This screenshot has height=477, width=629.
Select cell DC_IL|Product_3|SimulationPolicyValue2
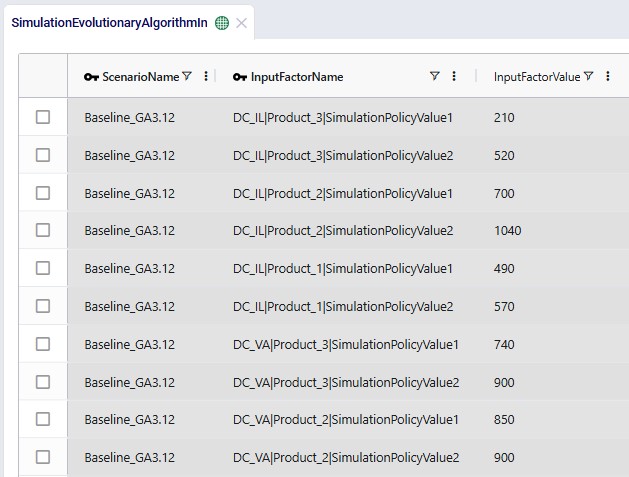(343, 155)
